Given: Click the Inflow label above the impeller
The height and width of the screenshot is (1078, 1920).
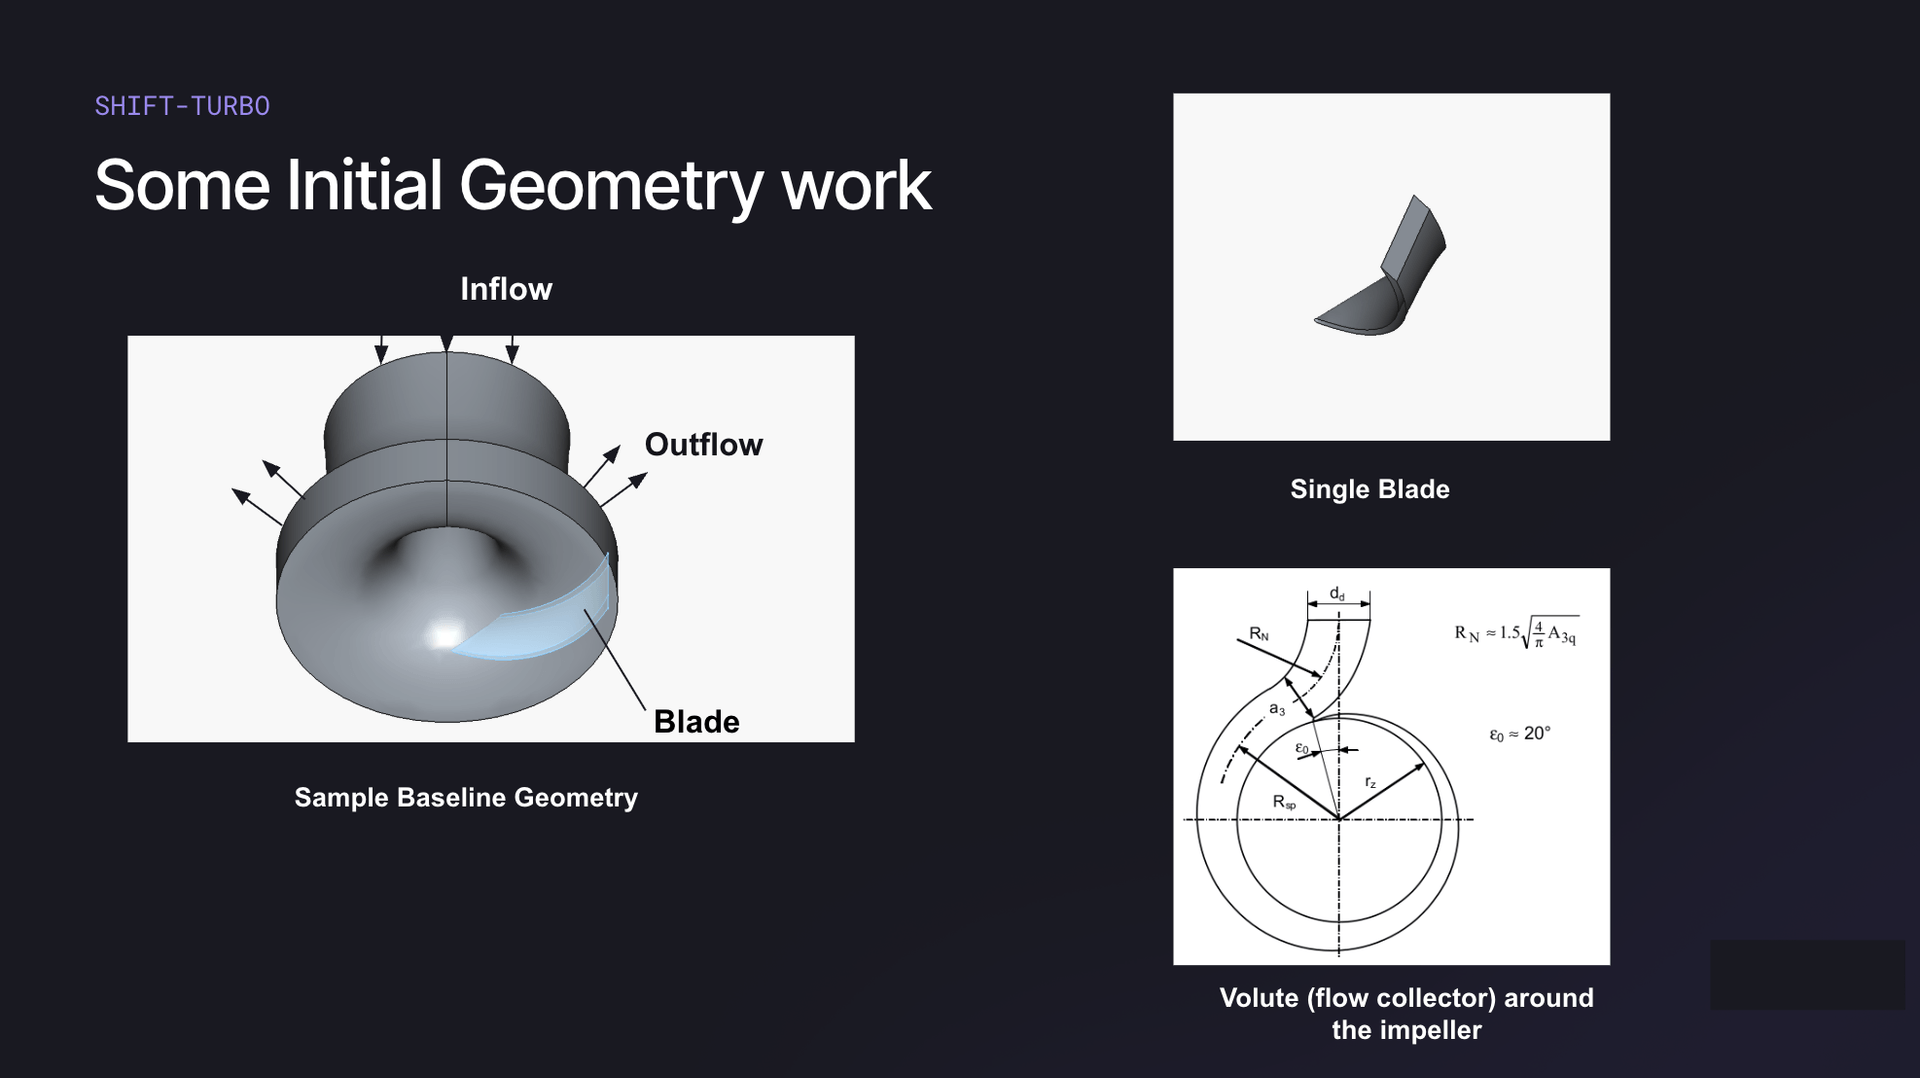Looking at the screenshot, I should point(505,289).
